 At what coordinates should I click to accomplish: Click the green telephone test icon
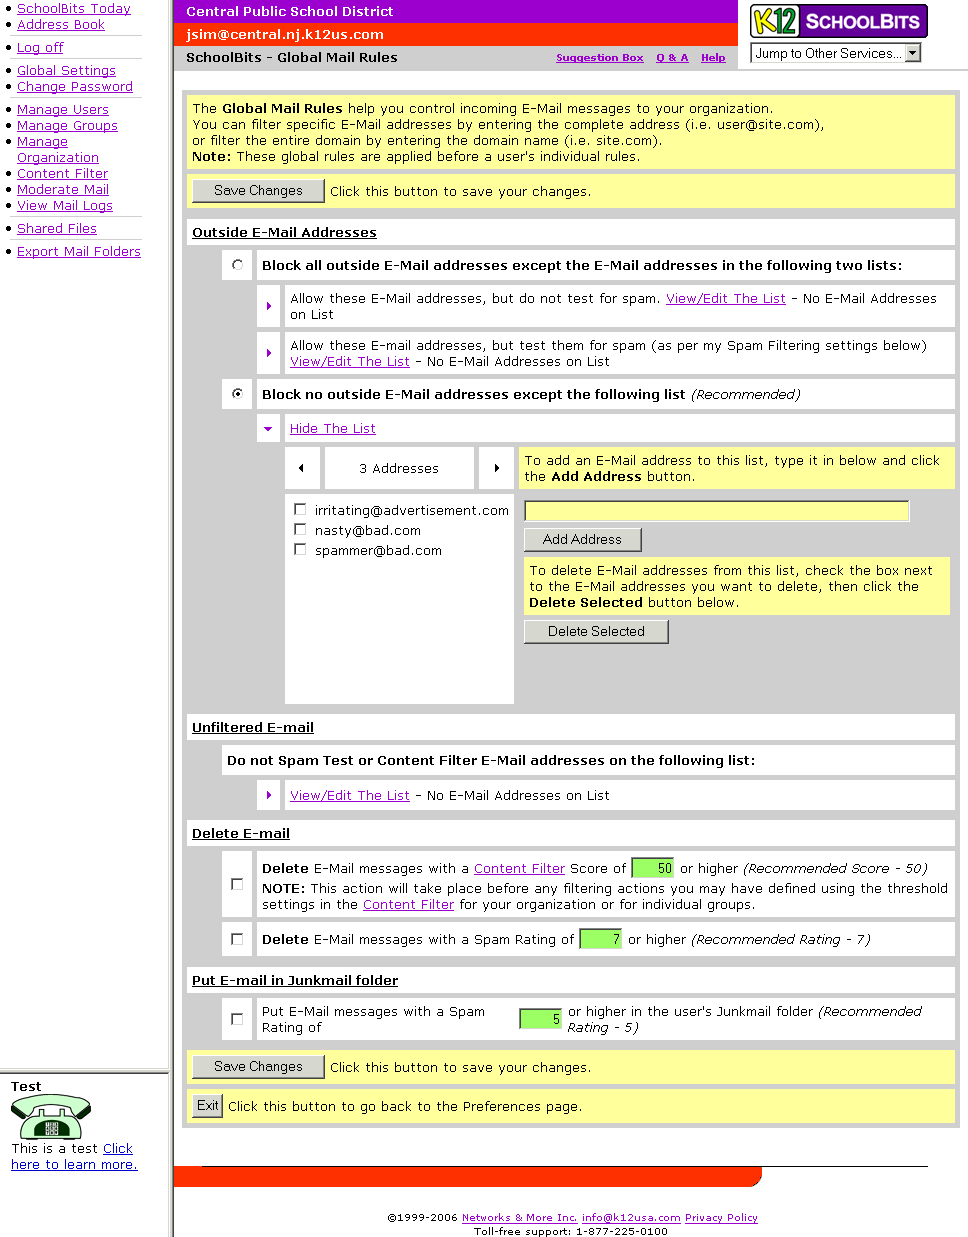coord(51,1118)
